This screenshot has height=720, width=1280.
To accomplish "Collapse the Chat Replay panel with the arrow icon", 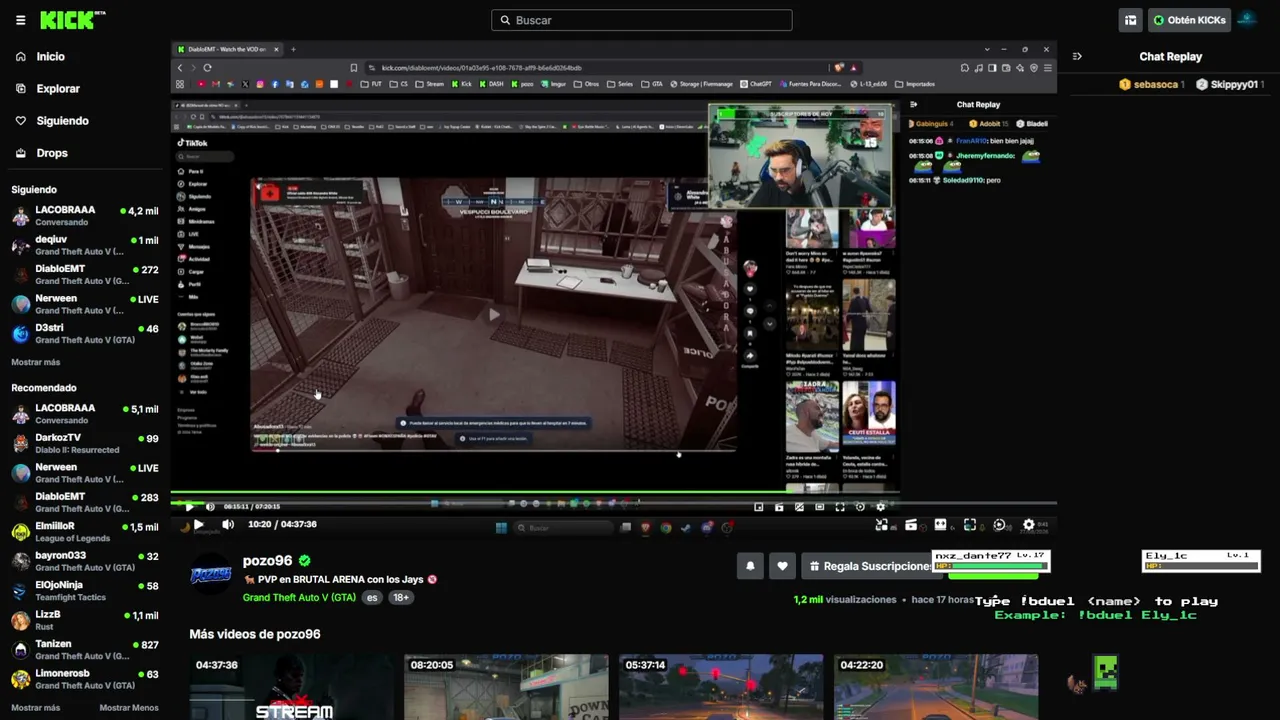I will 1077,57.
